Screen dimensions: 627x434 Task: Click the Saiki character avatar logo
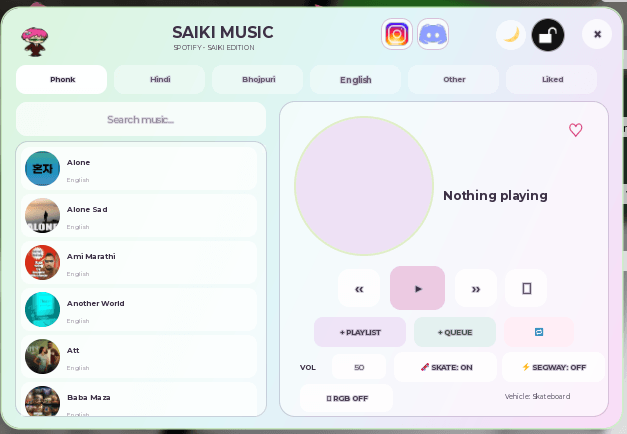pyautogui.click(x=35, y=42)
